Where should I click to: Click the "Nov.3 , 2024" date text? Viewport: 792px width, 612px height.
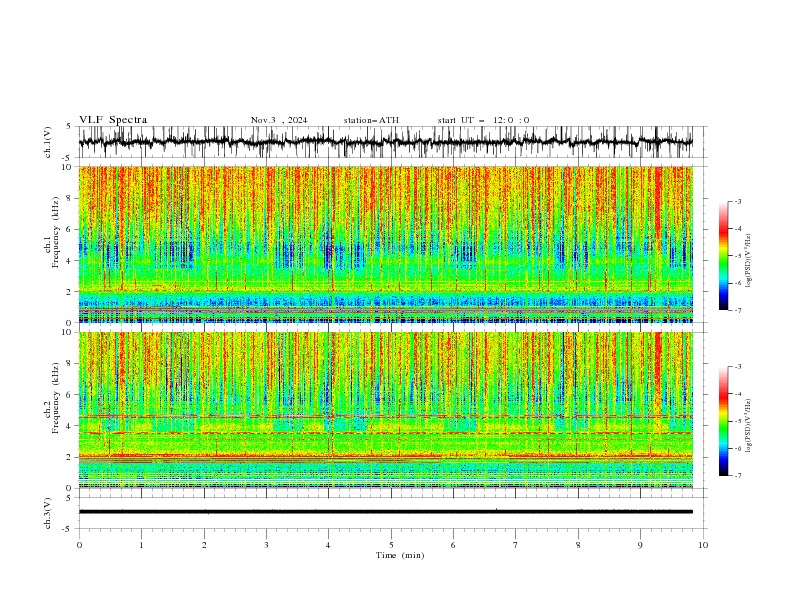tap(279, 120)
